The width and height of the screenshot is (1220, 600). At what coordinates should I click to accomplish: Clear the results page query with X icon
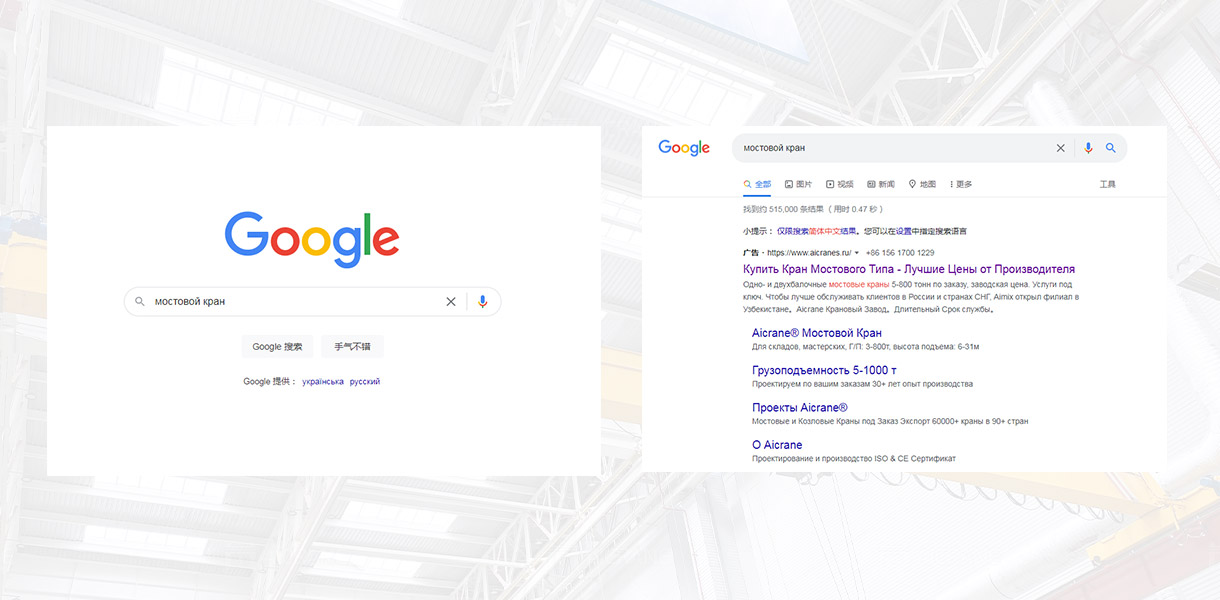(1061, 148)
